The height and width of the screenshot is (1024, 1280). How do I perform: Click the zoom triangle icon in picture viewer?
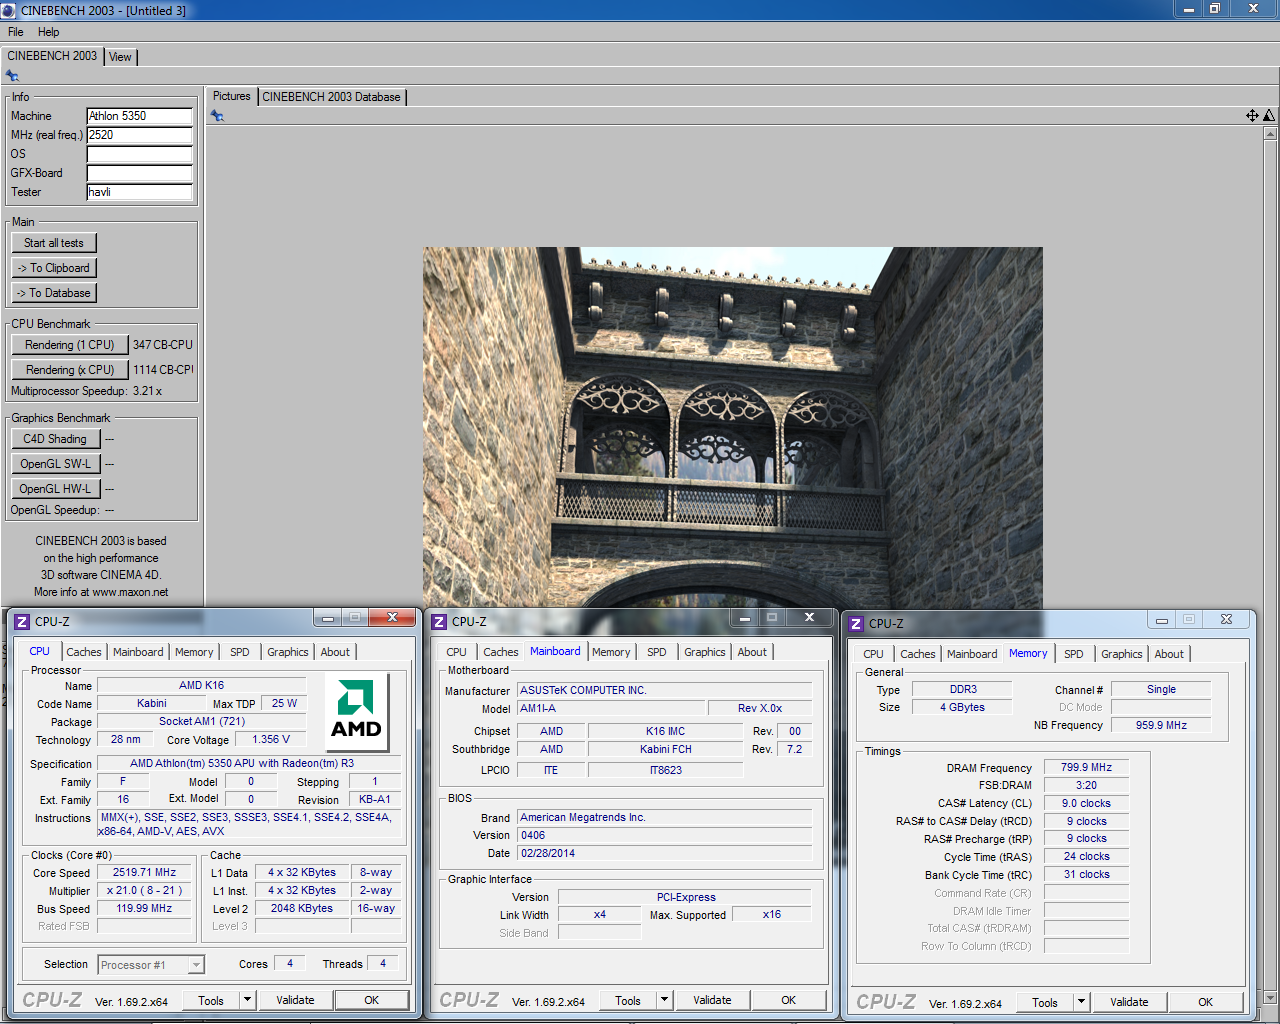1269,116
